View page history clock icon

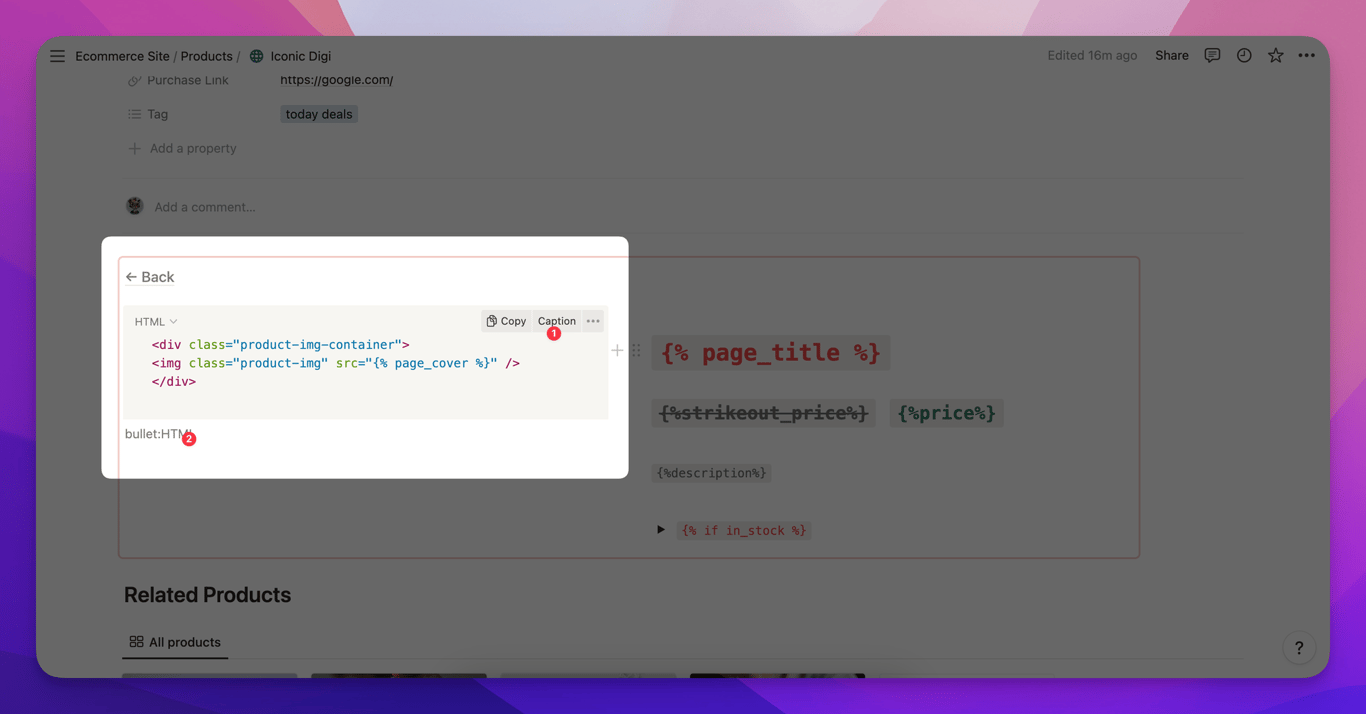pos(1244,56)
